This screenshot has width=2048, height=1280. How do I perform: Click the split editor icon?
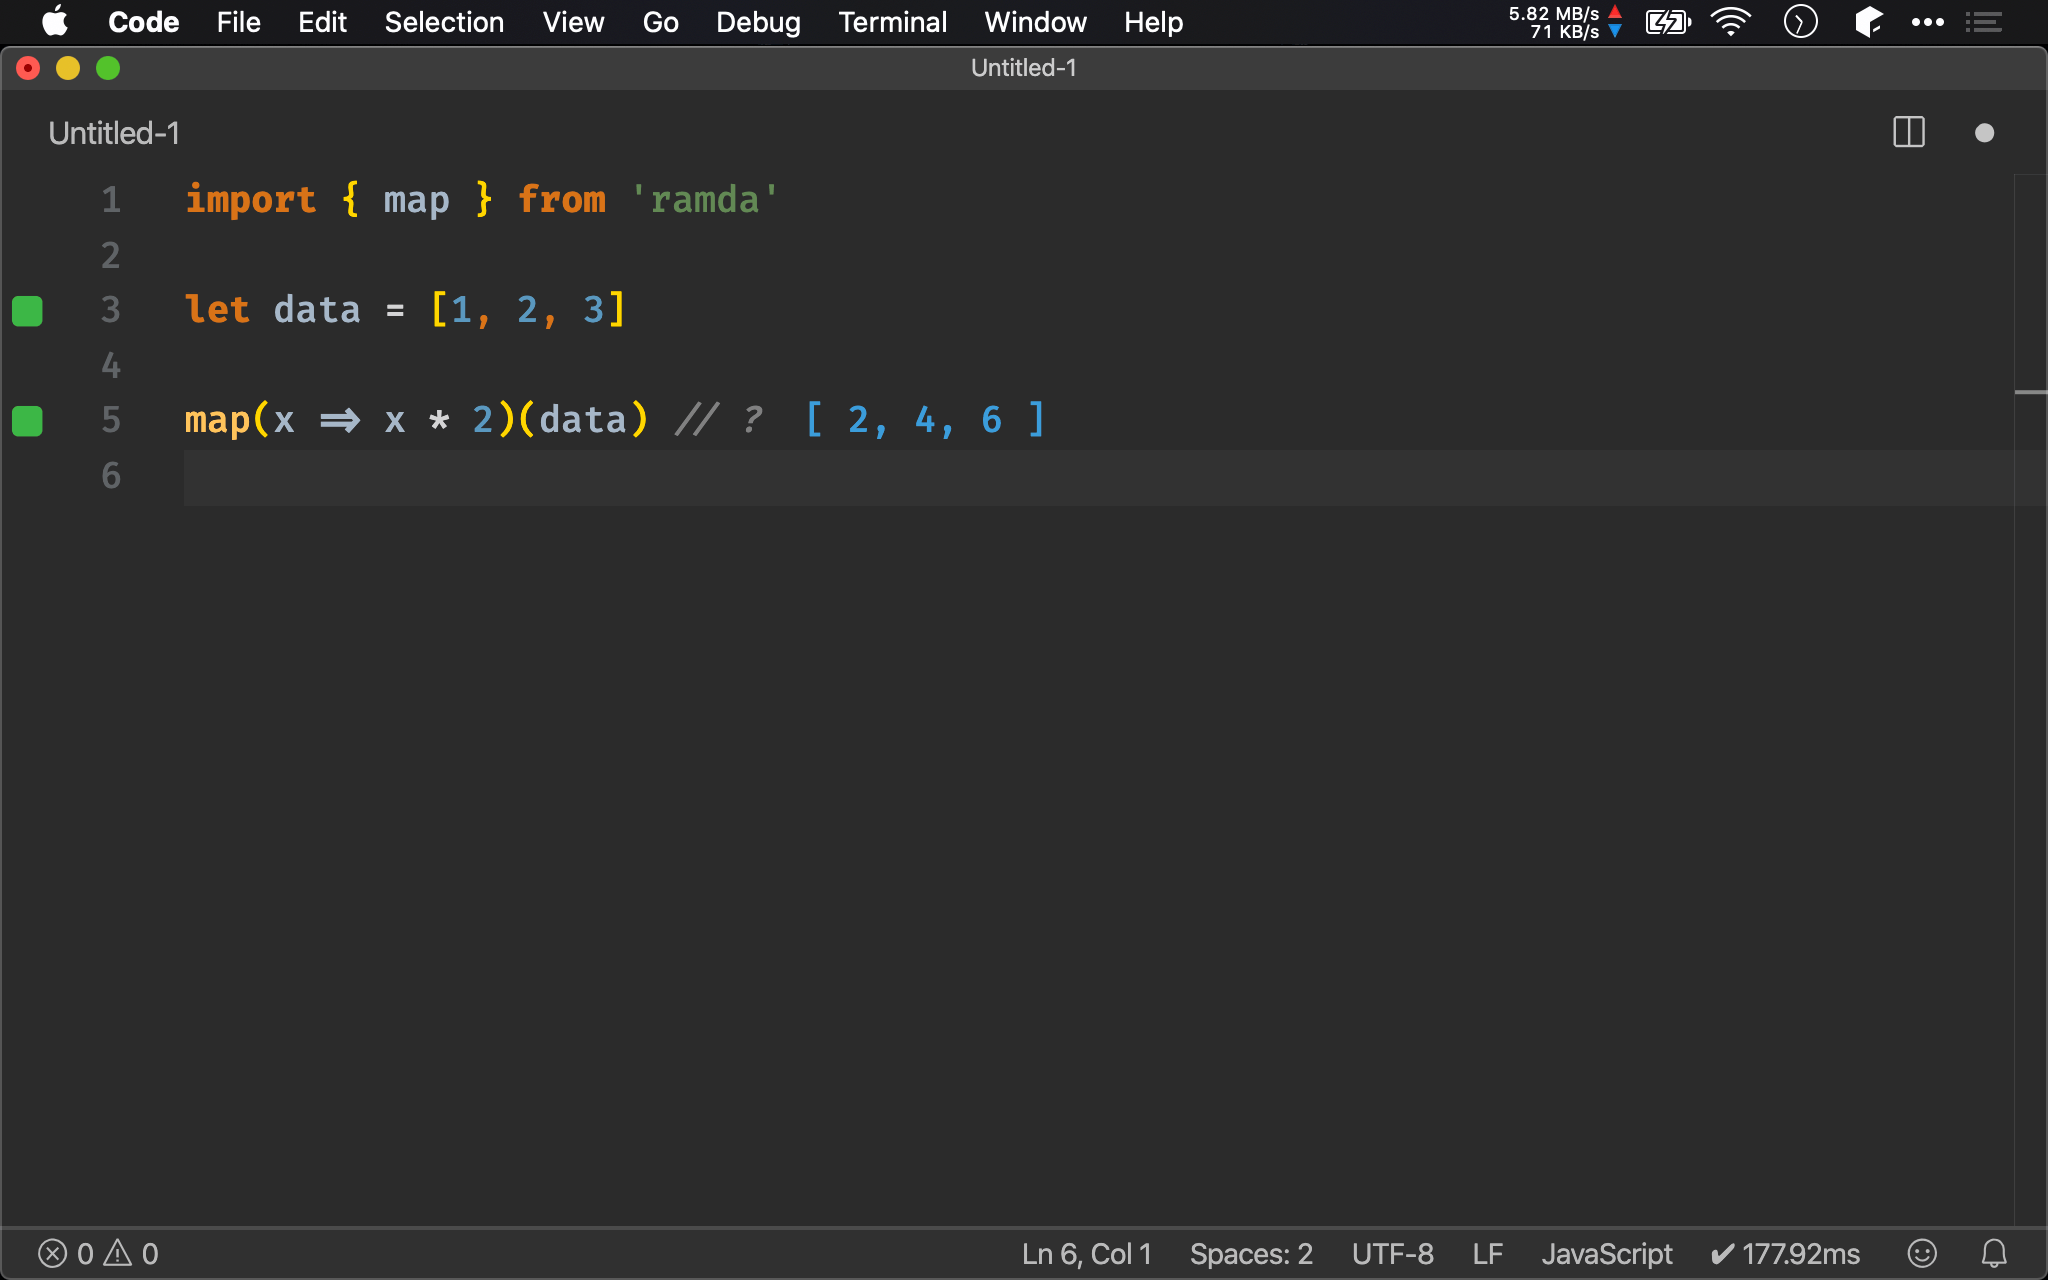point(1909,132)
